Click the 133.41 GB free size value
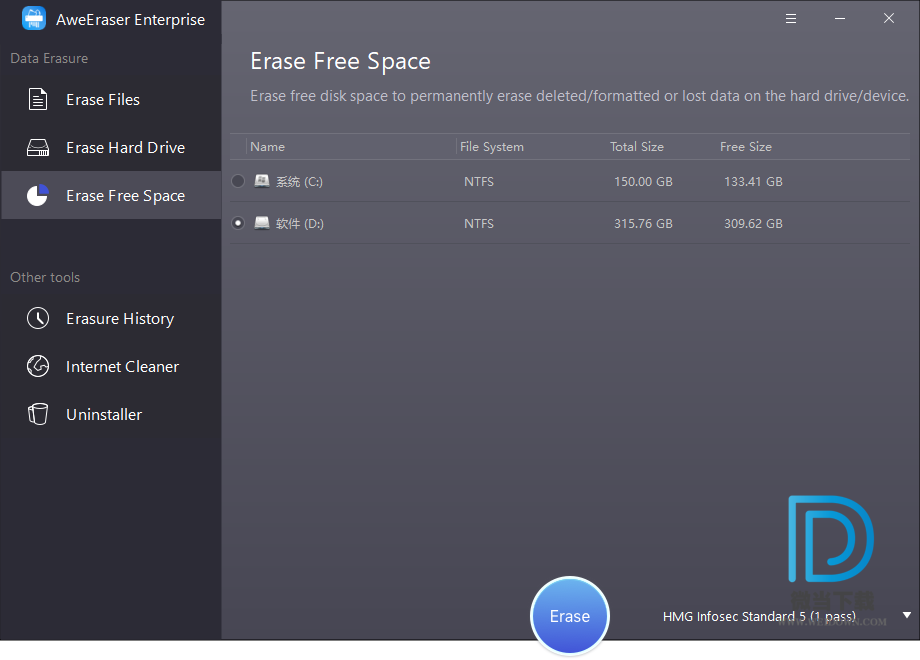This screenshot has width=920, height=660. click(x=753, y=181)
